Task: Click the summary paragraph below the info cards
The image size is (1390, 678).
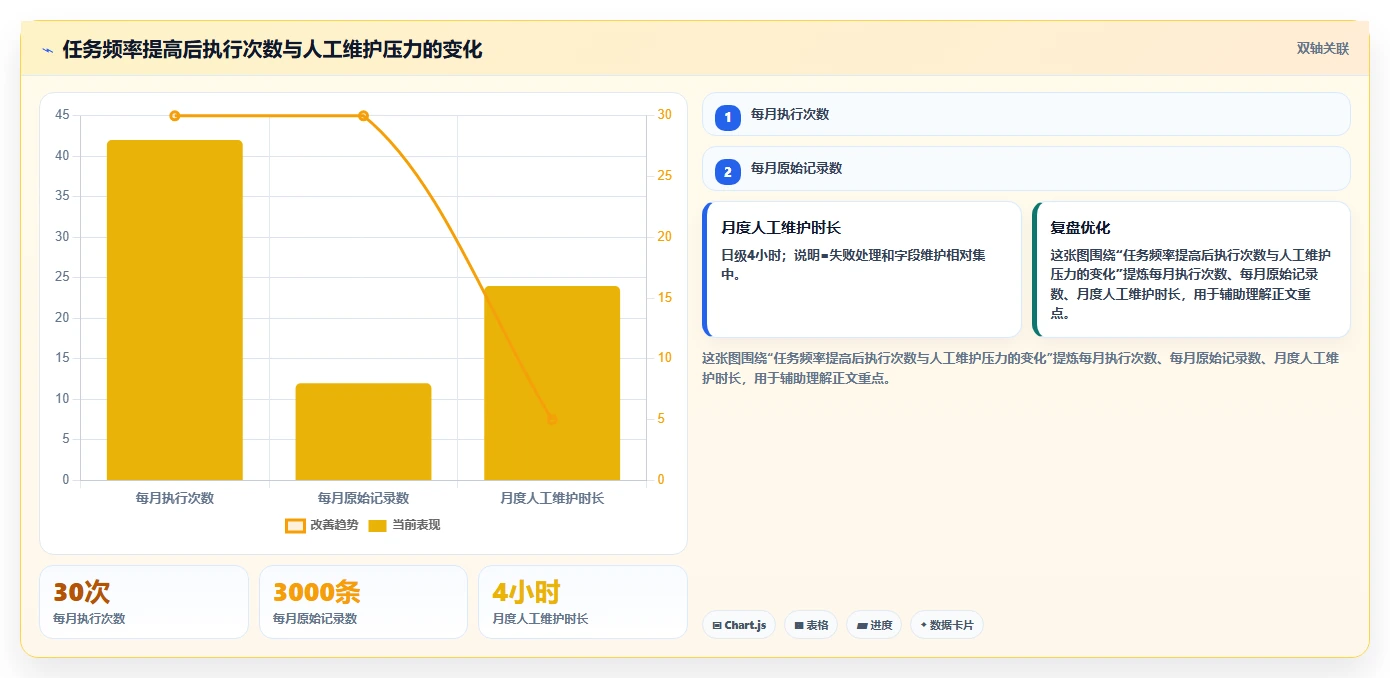Action: [x=1021, y=368]
